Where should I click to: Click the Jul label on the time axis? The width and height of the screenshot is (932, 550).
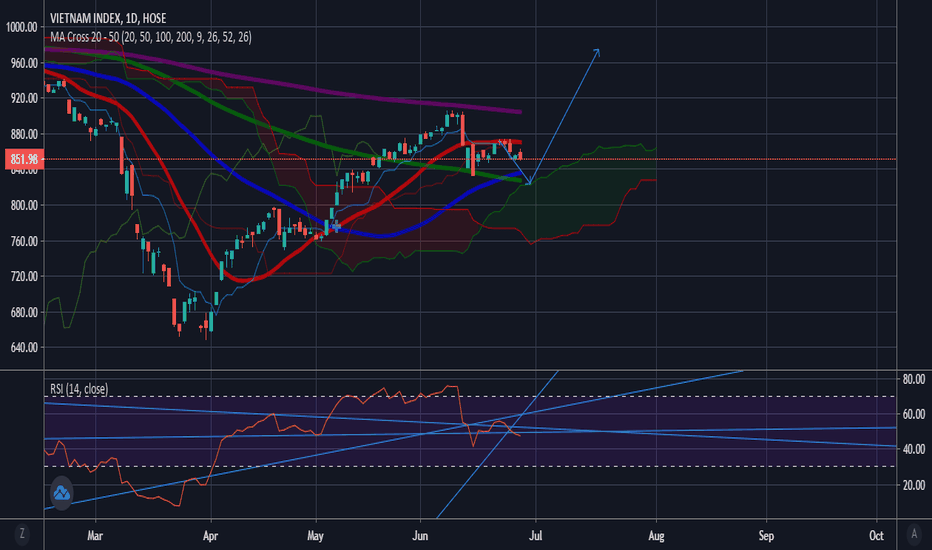point(536,536)
